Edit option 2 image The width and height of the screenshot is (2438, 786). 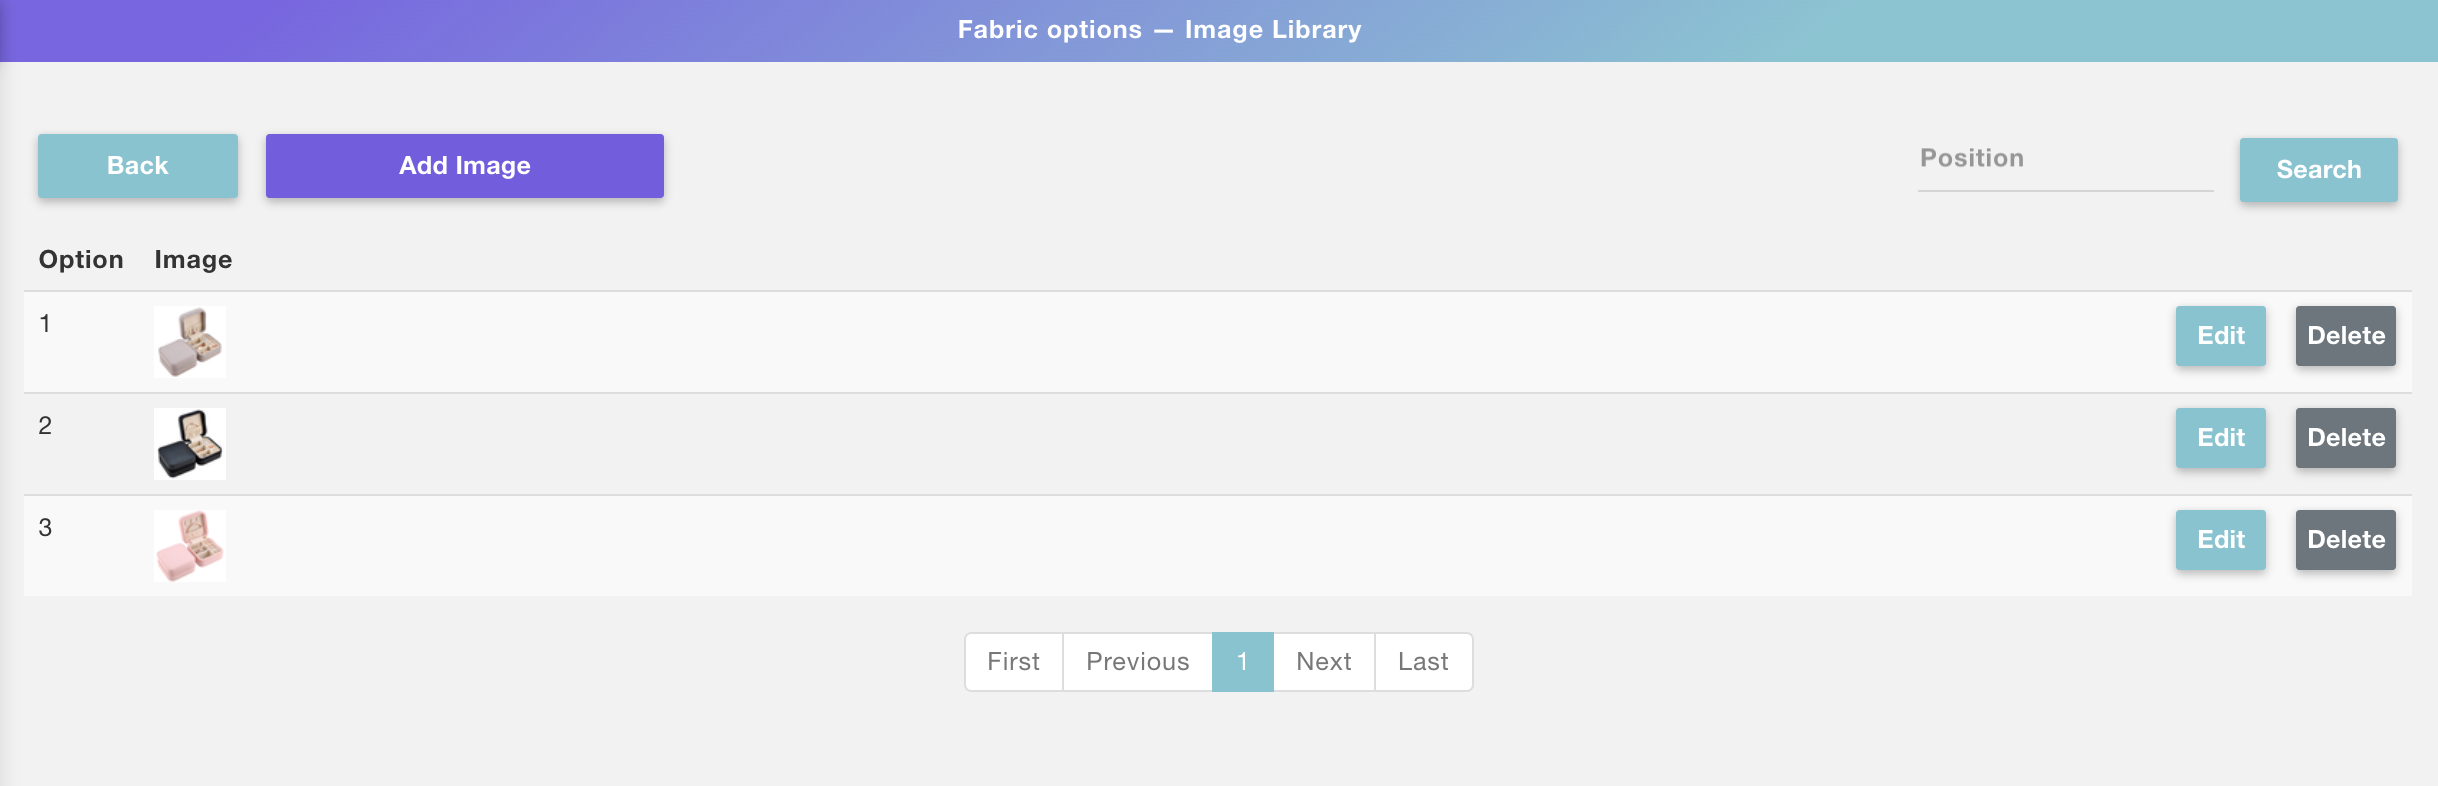click(x=2220, y=438)
